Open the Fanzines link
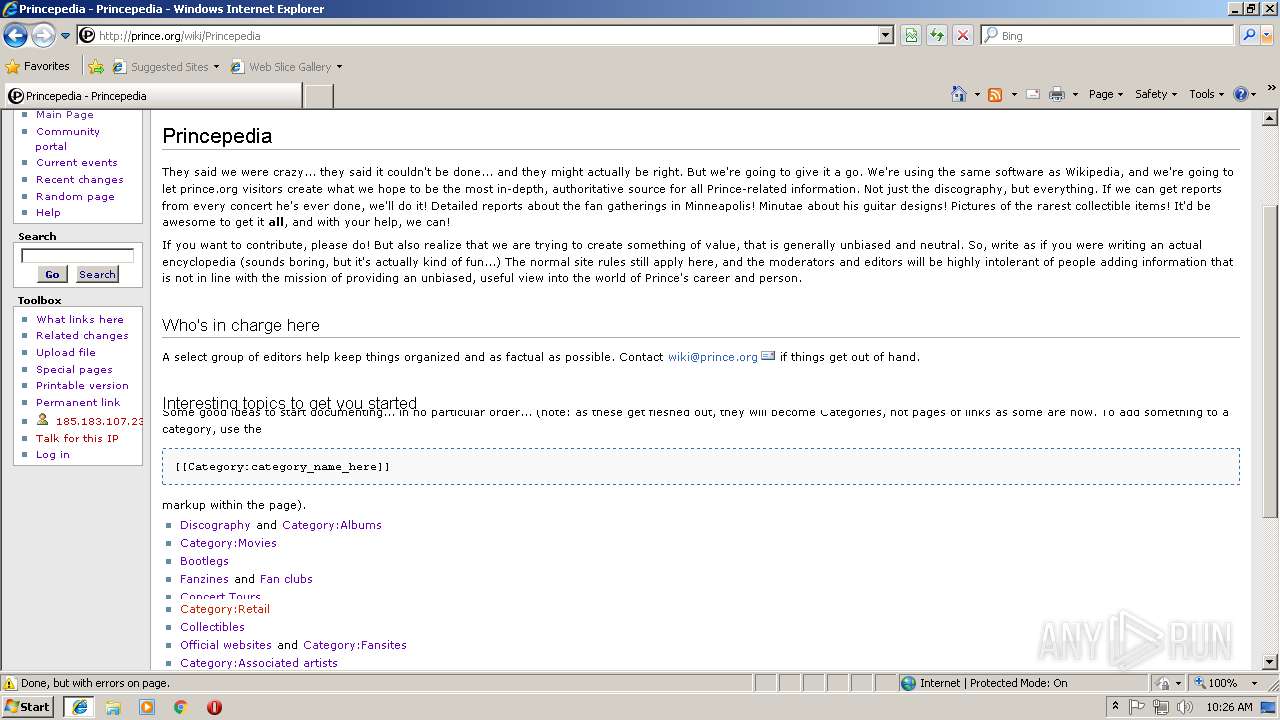This screenshot has width=1280, height=720. (x=204, y=578)
